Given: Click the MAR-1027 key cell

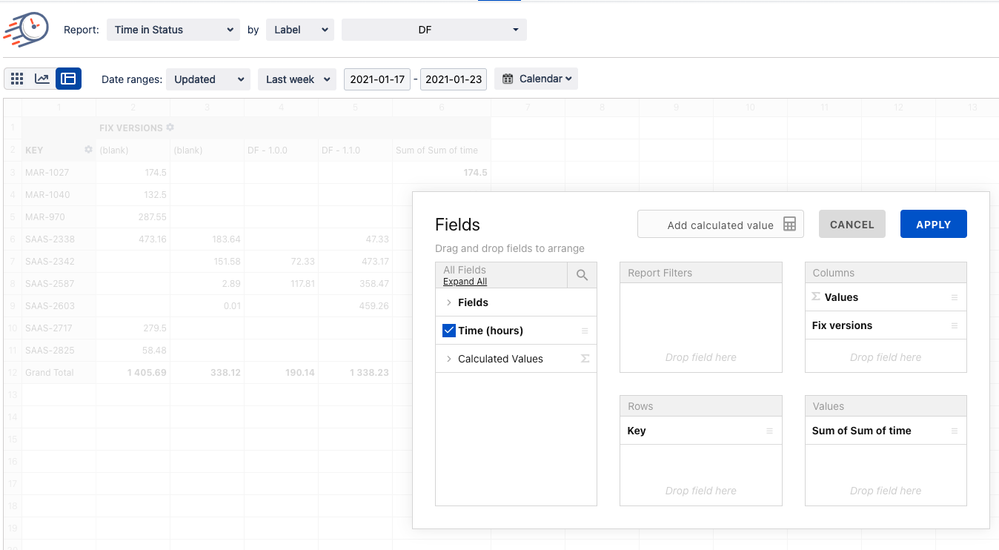Looking at the screenshot, I should [59, 172].
